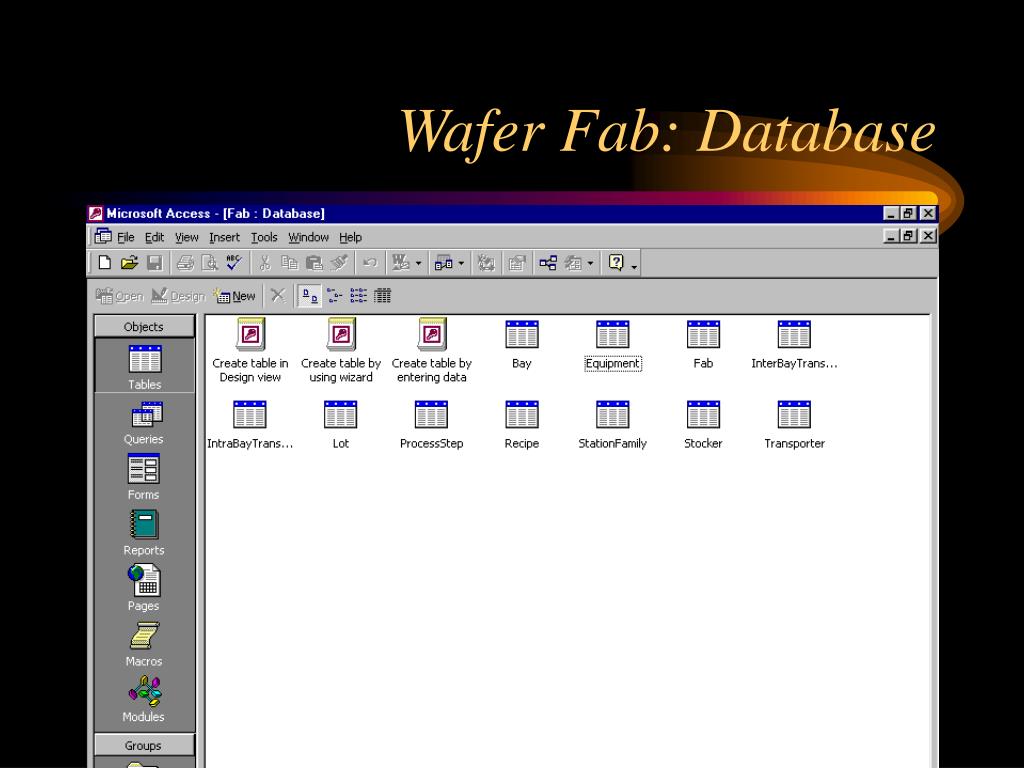1024x768 pixels.
Task: Select Pages in the Objects bar
Action: coord(144,588)
